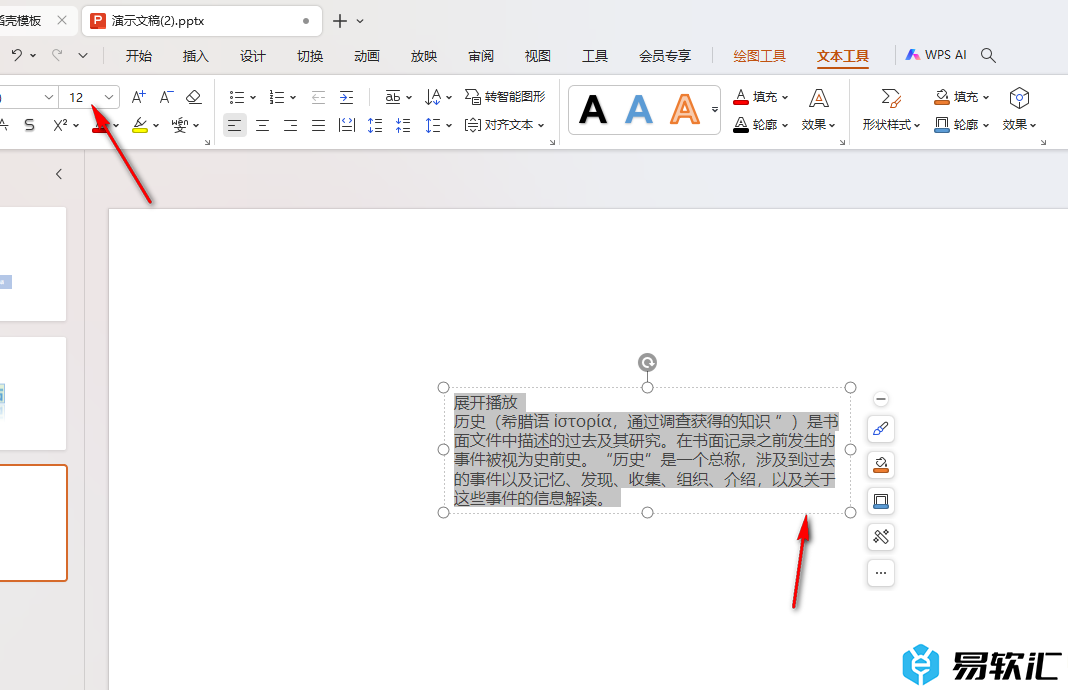Align text to the left

(x=234, y=125)
